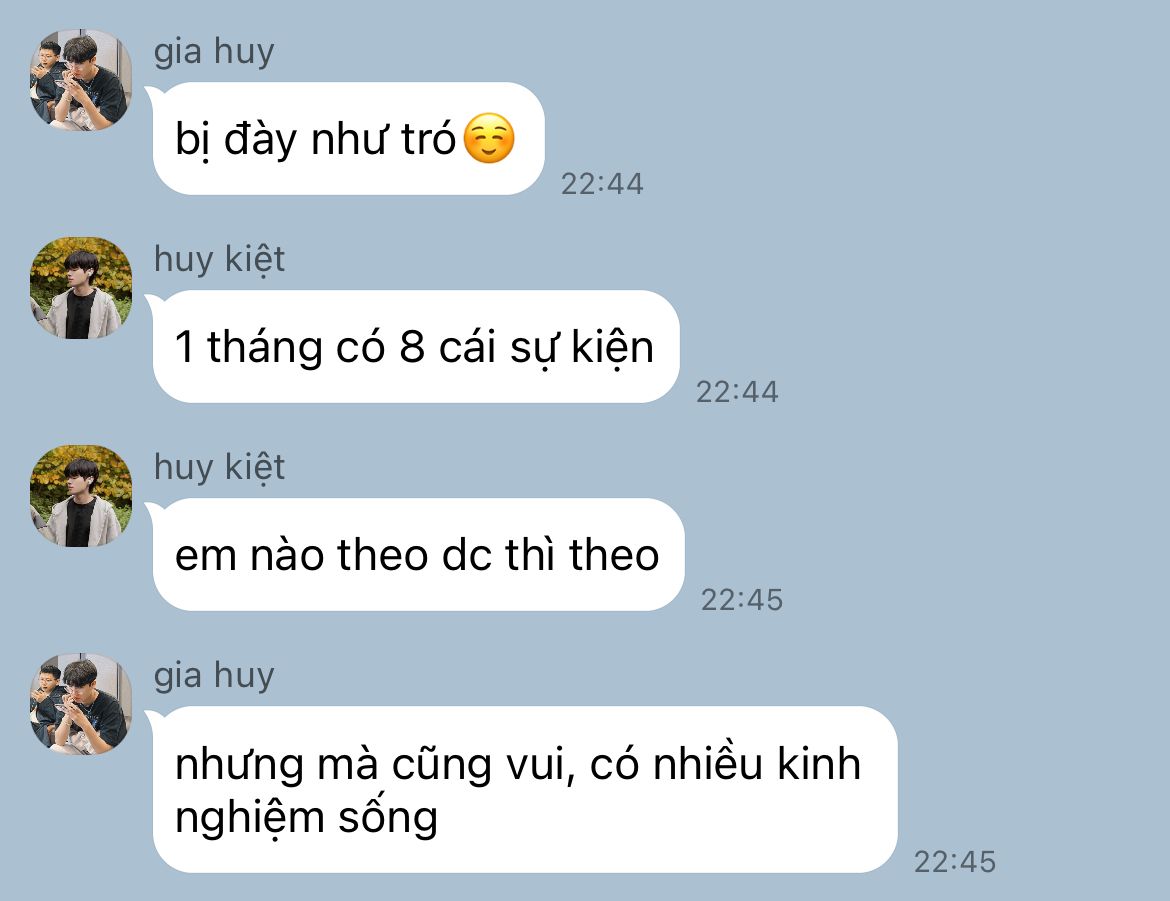1170x901 pixels.
Task: Open gia huy's avatar on last message
Action: pos(81,704)
